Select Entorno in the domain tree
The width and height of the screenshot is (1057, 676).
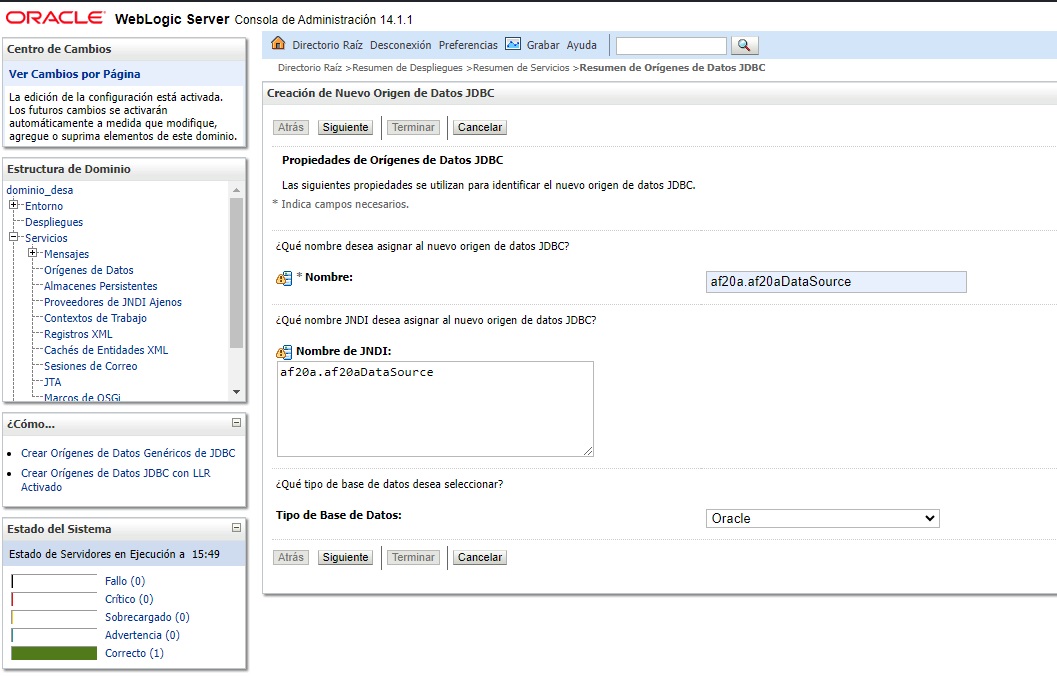[44, 206]
